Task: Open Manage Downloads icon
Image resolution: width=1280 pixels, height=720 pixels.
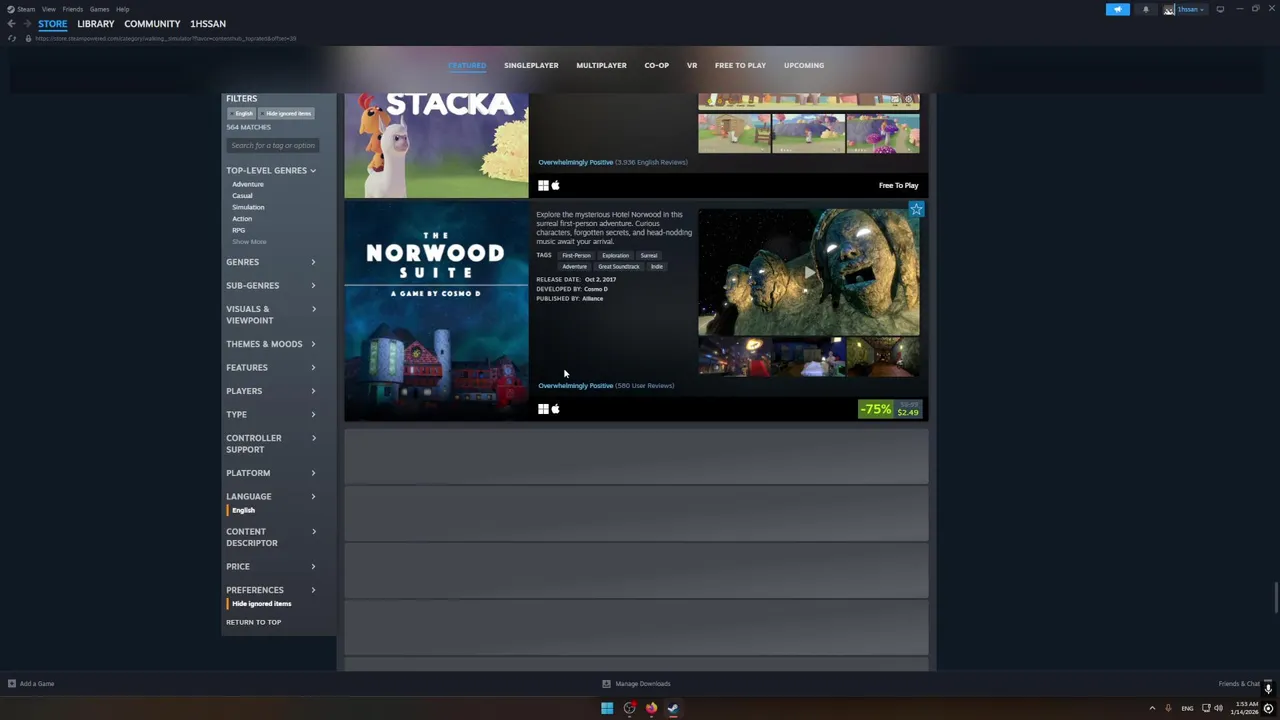Action: 606,684
